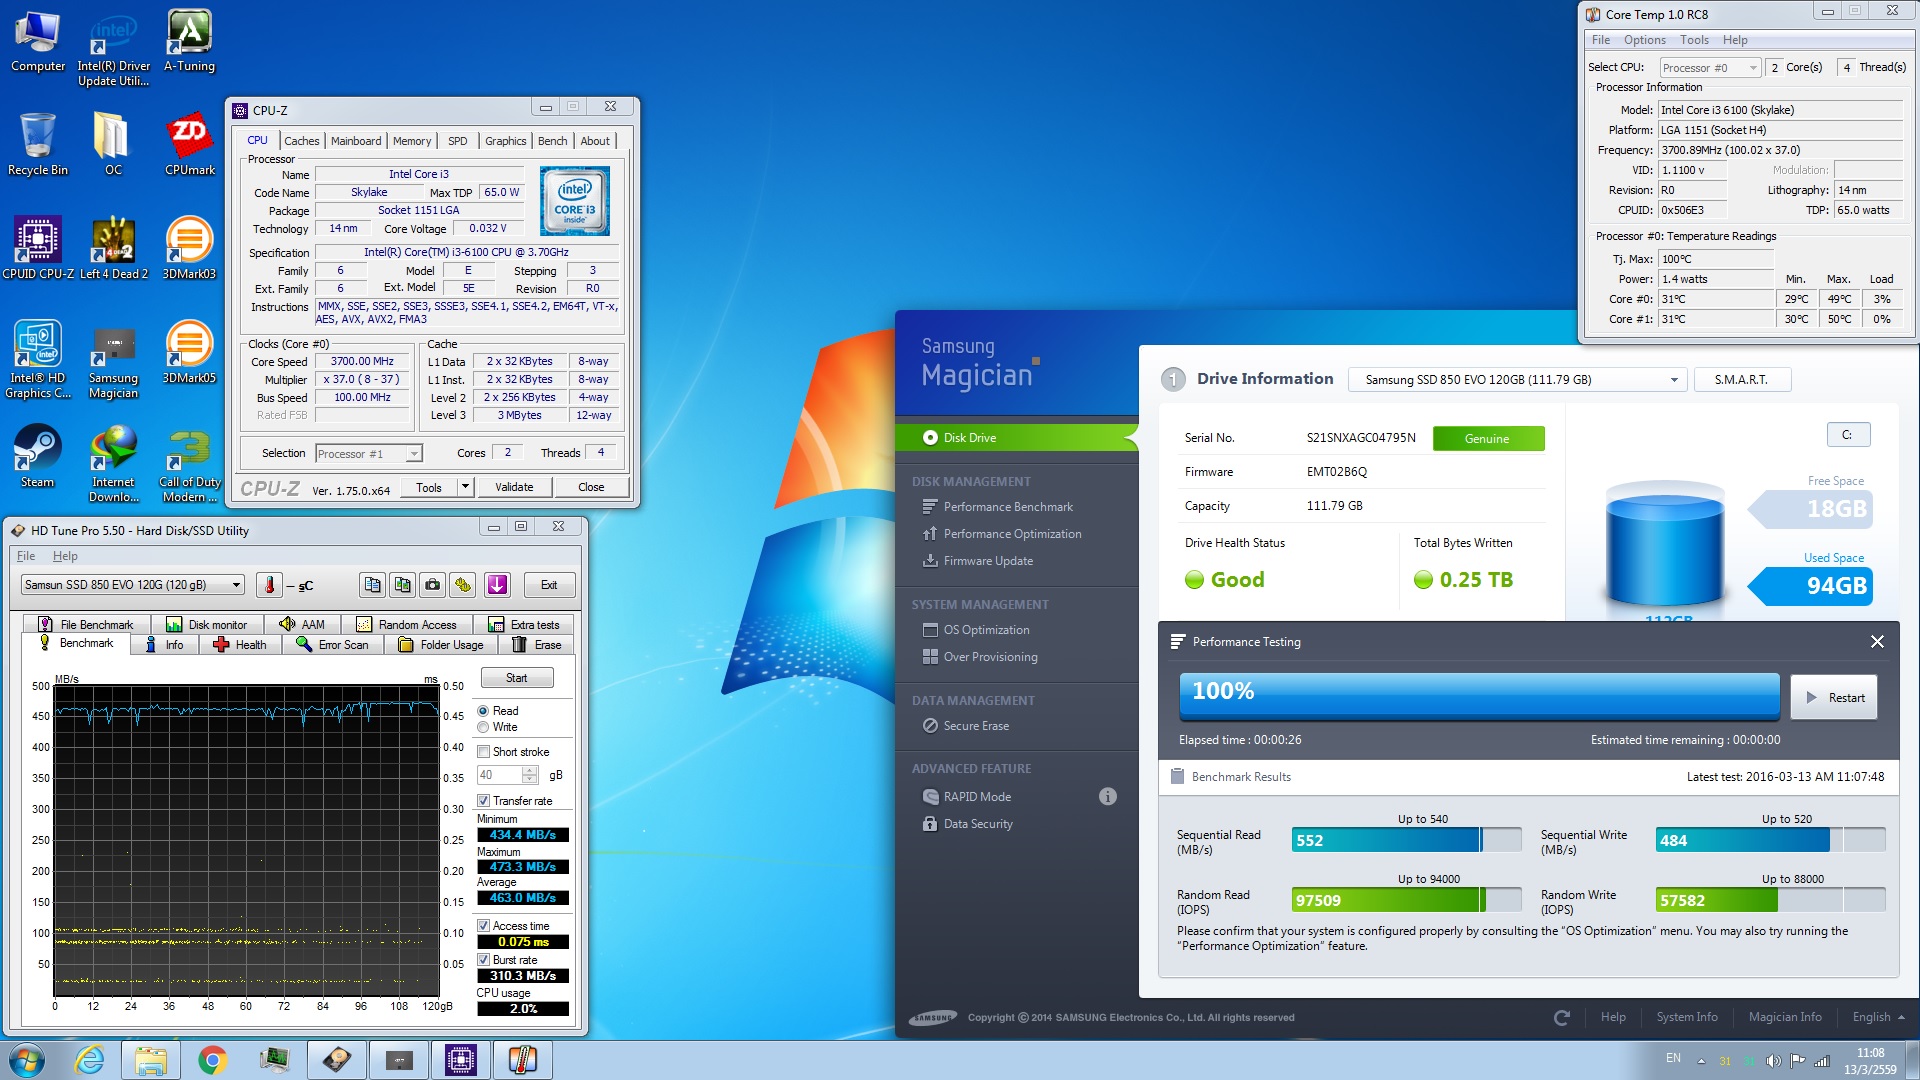1920x1080 pixels.
Task: Uncheck the Burst rate checkbox
Action: click(x=484, y=960)
